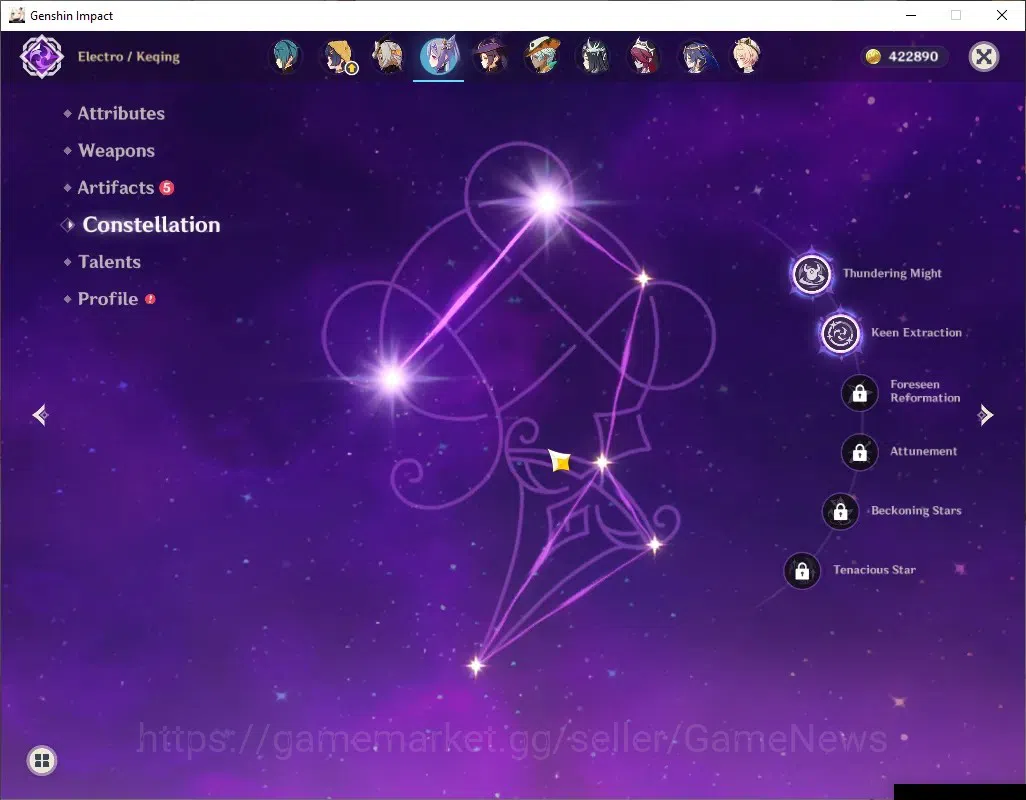This screenshot has height=800, width=1026.
Task: Click the red 5 badge next to Artifacts
Action: (x=167, y=188)
